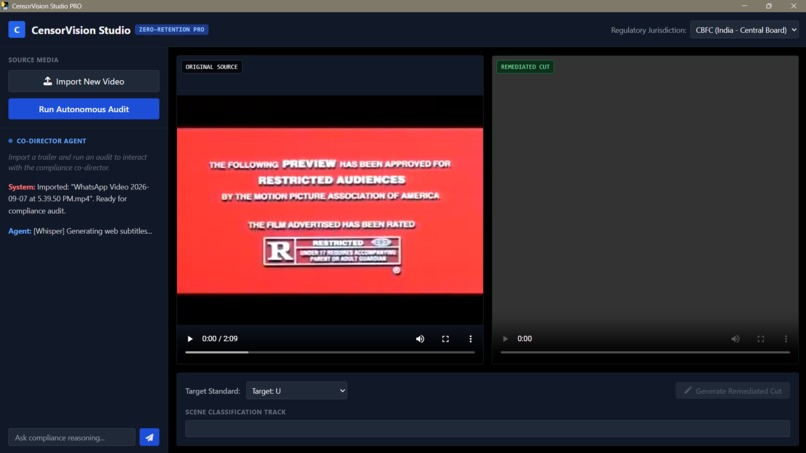Image resolution: width=806 pixels, height=453 pixels.
Task: Click the Scene Classification Track bar
Action: tap(487, 428)
